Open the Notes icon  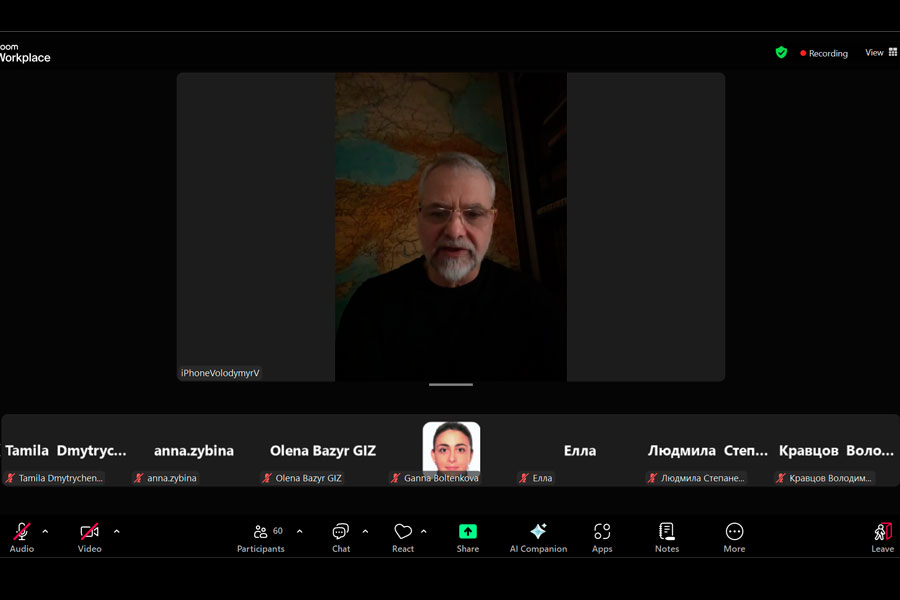[667, 532]
